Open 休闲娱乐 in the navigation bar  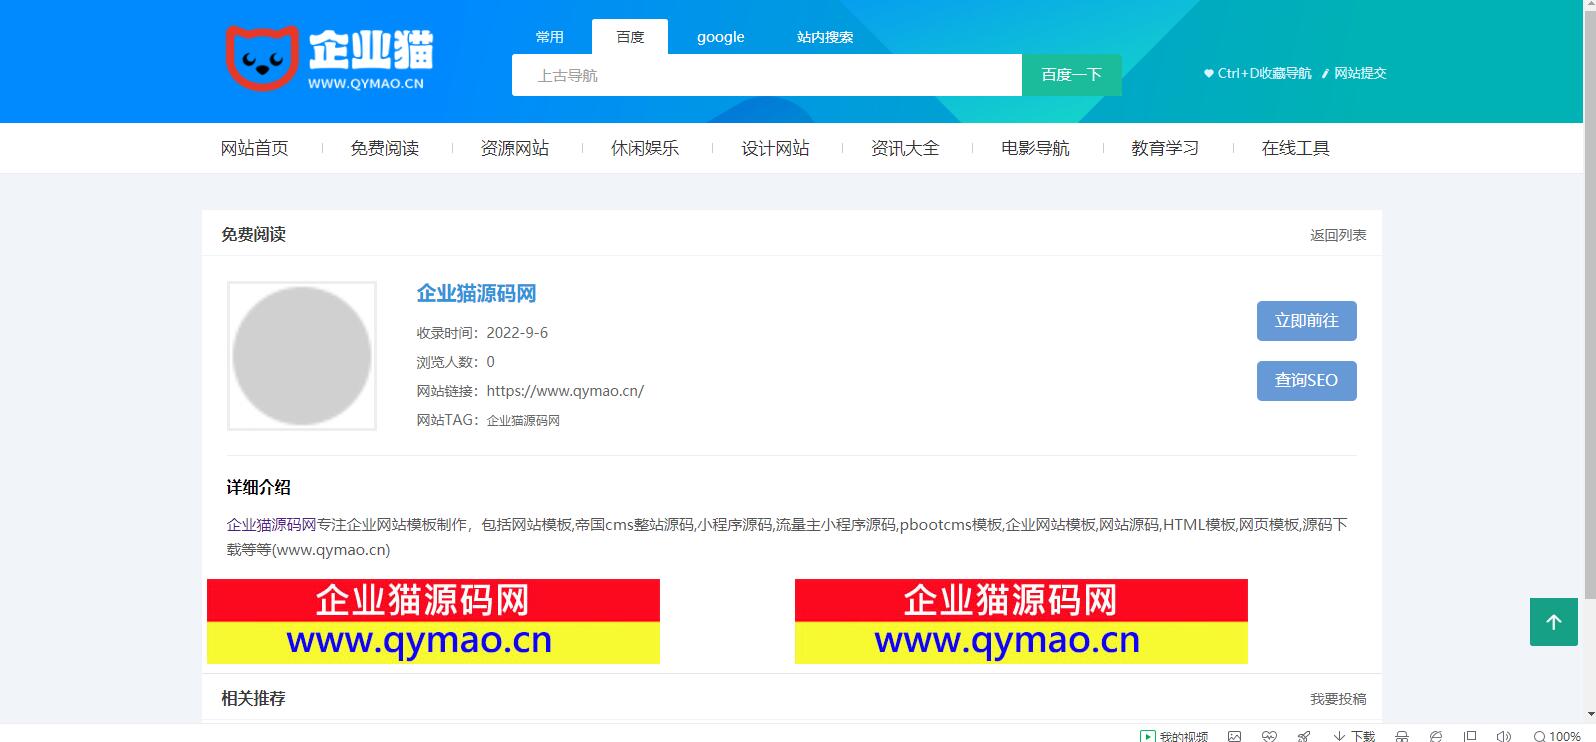click(645, 148)
